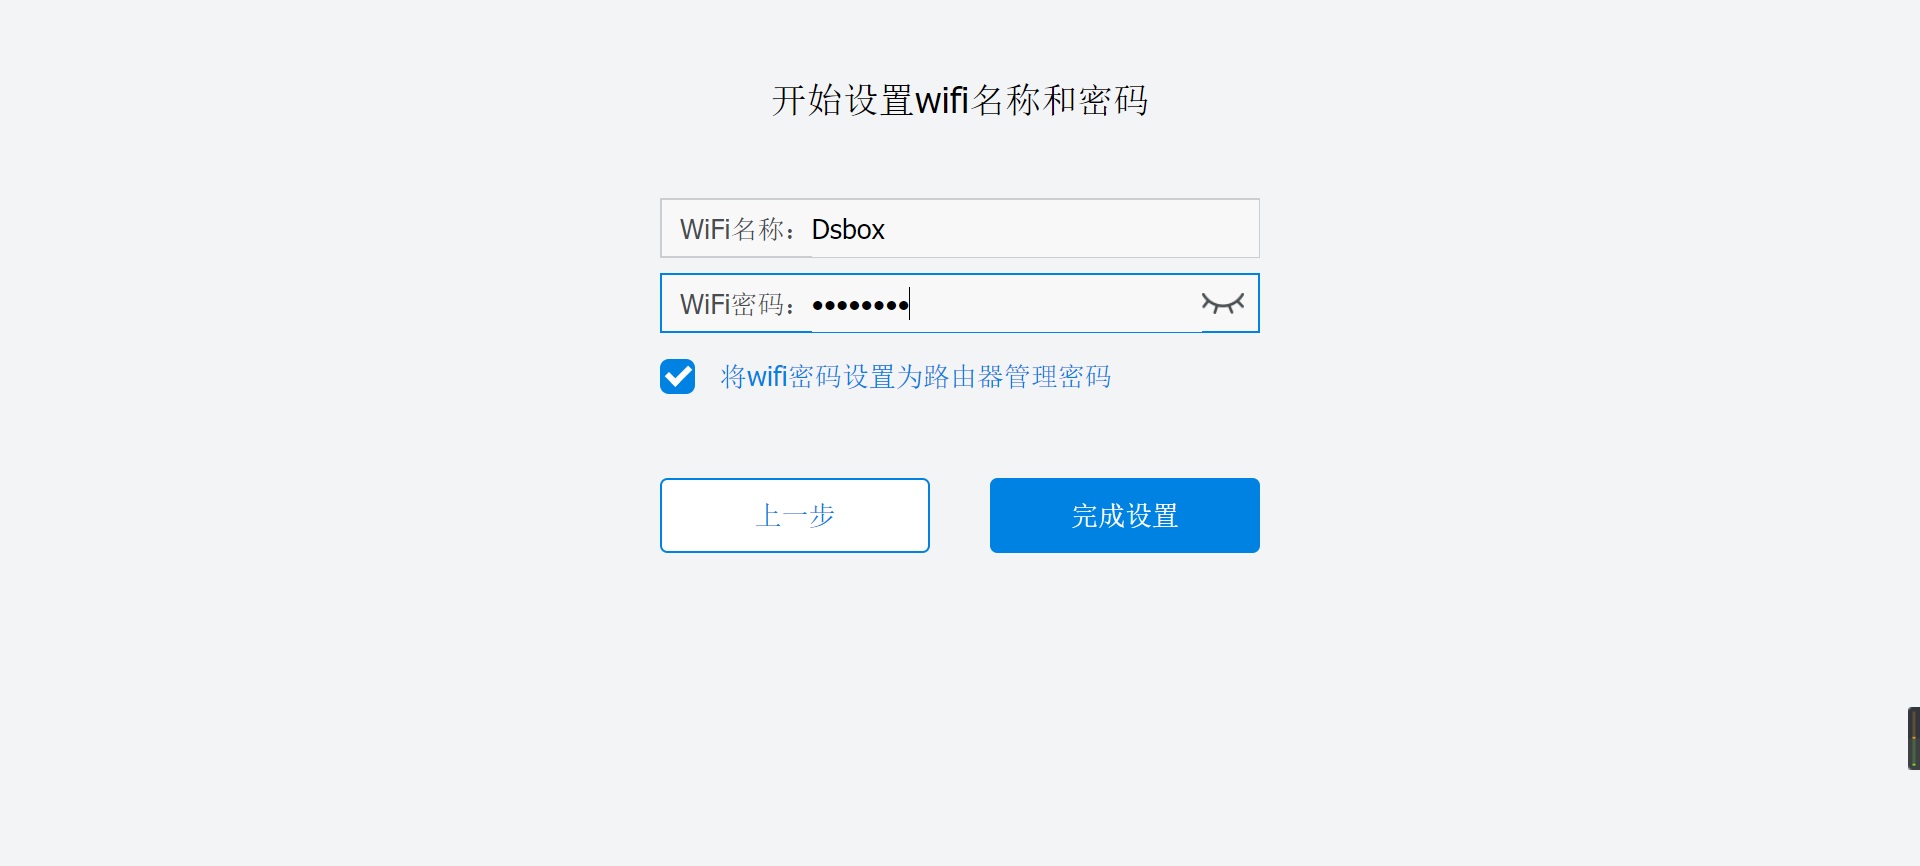Go back with the 上一步 button

coord(795,515)
